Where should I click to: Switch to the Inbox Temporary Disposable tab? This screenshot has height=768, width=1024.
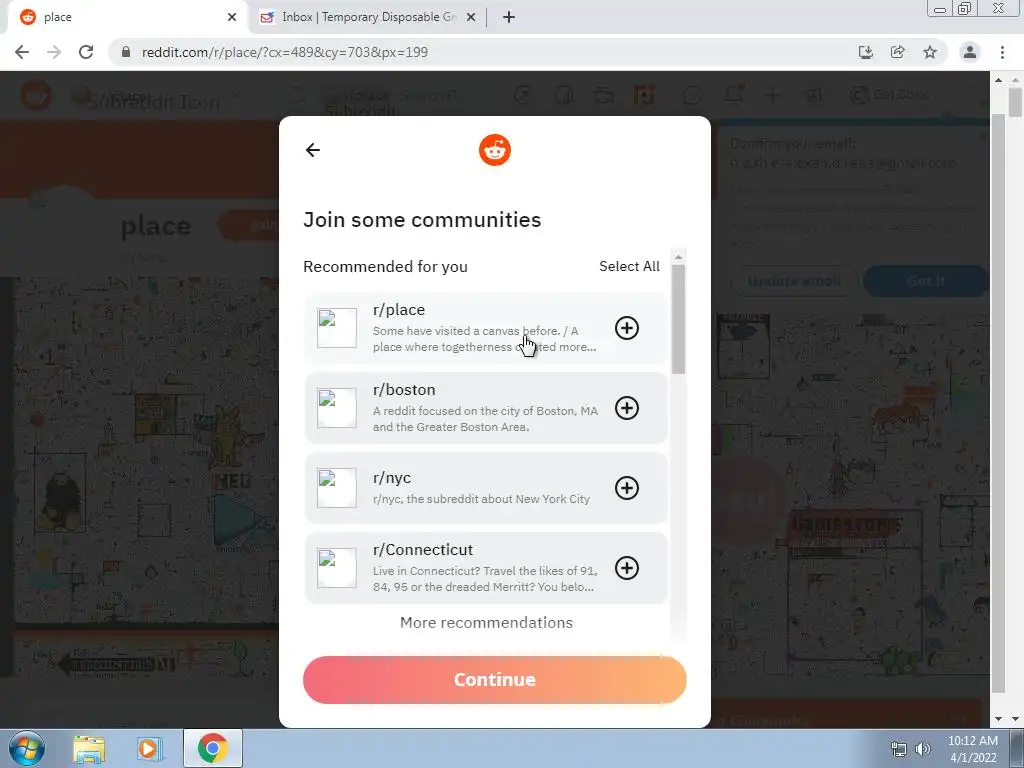click(368, 17)
